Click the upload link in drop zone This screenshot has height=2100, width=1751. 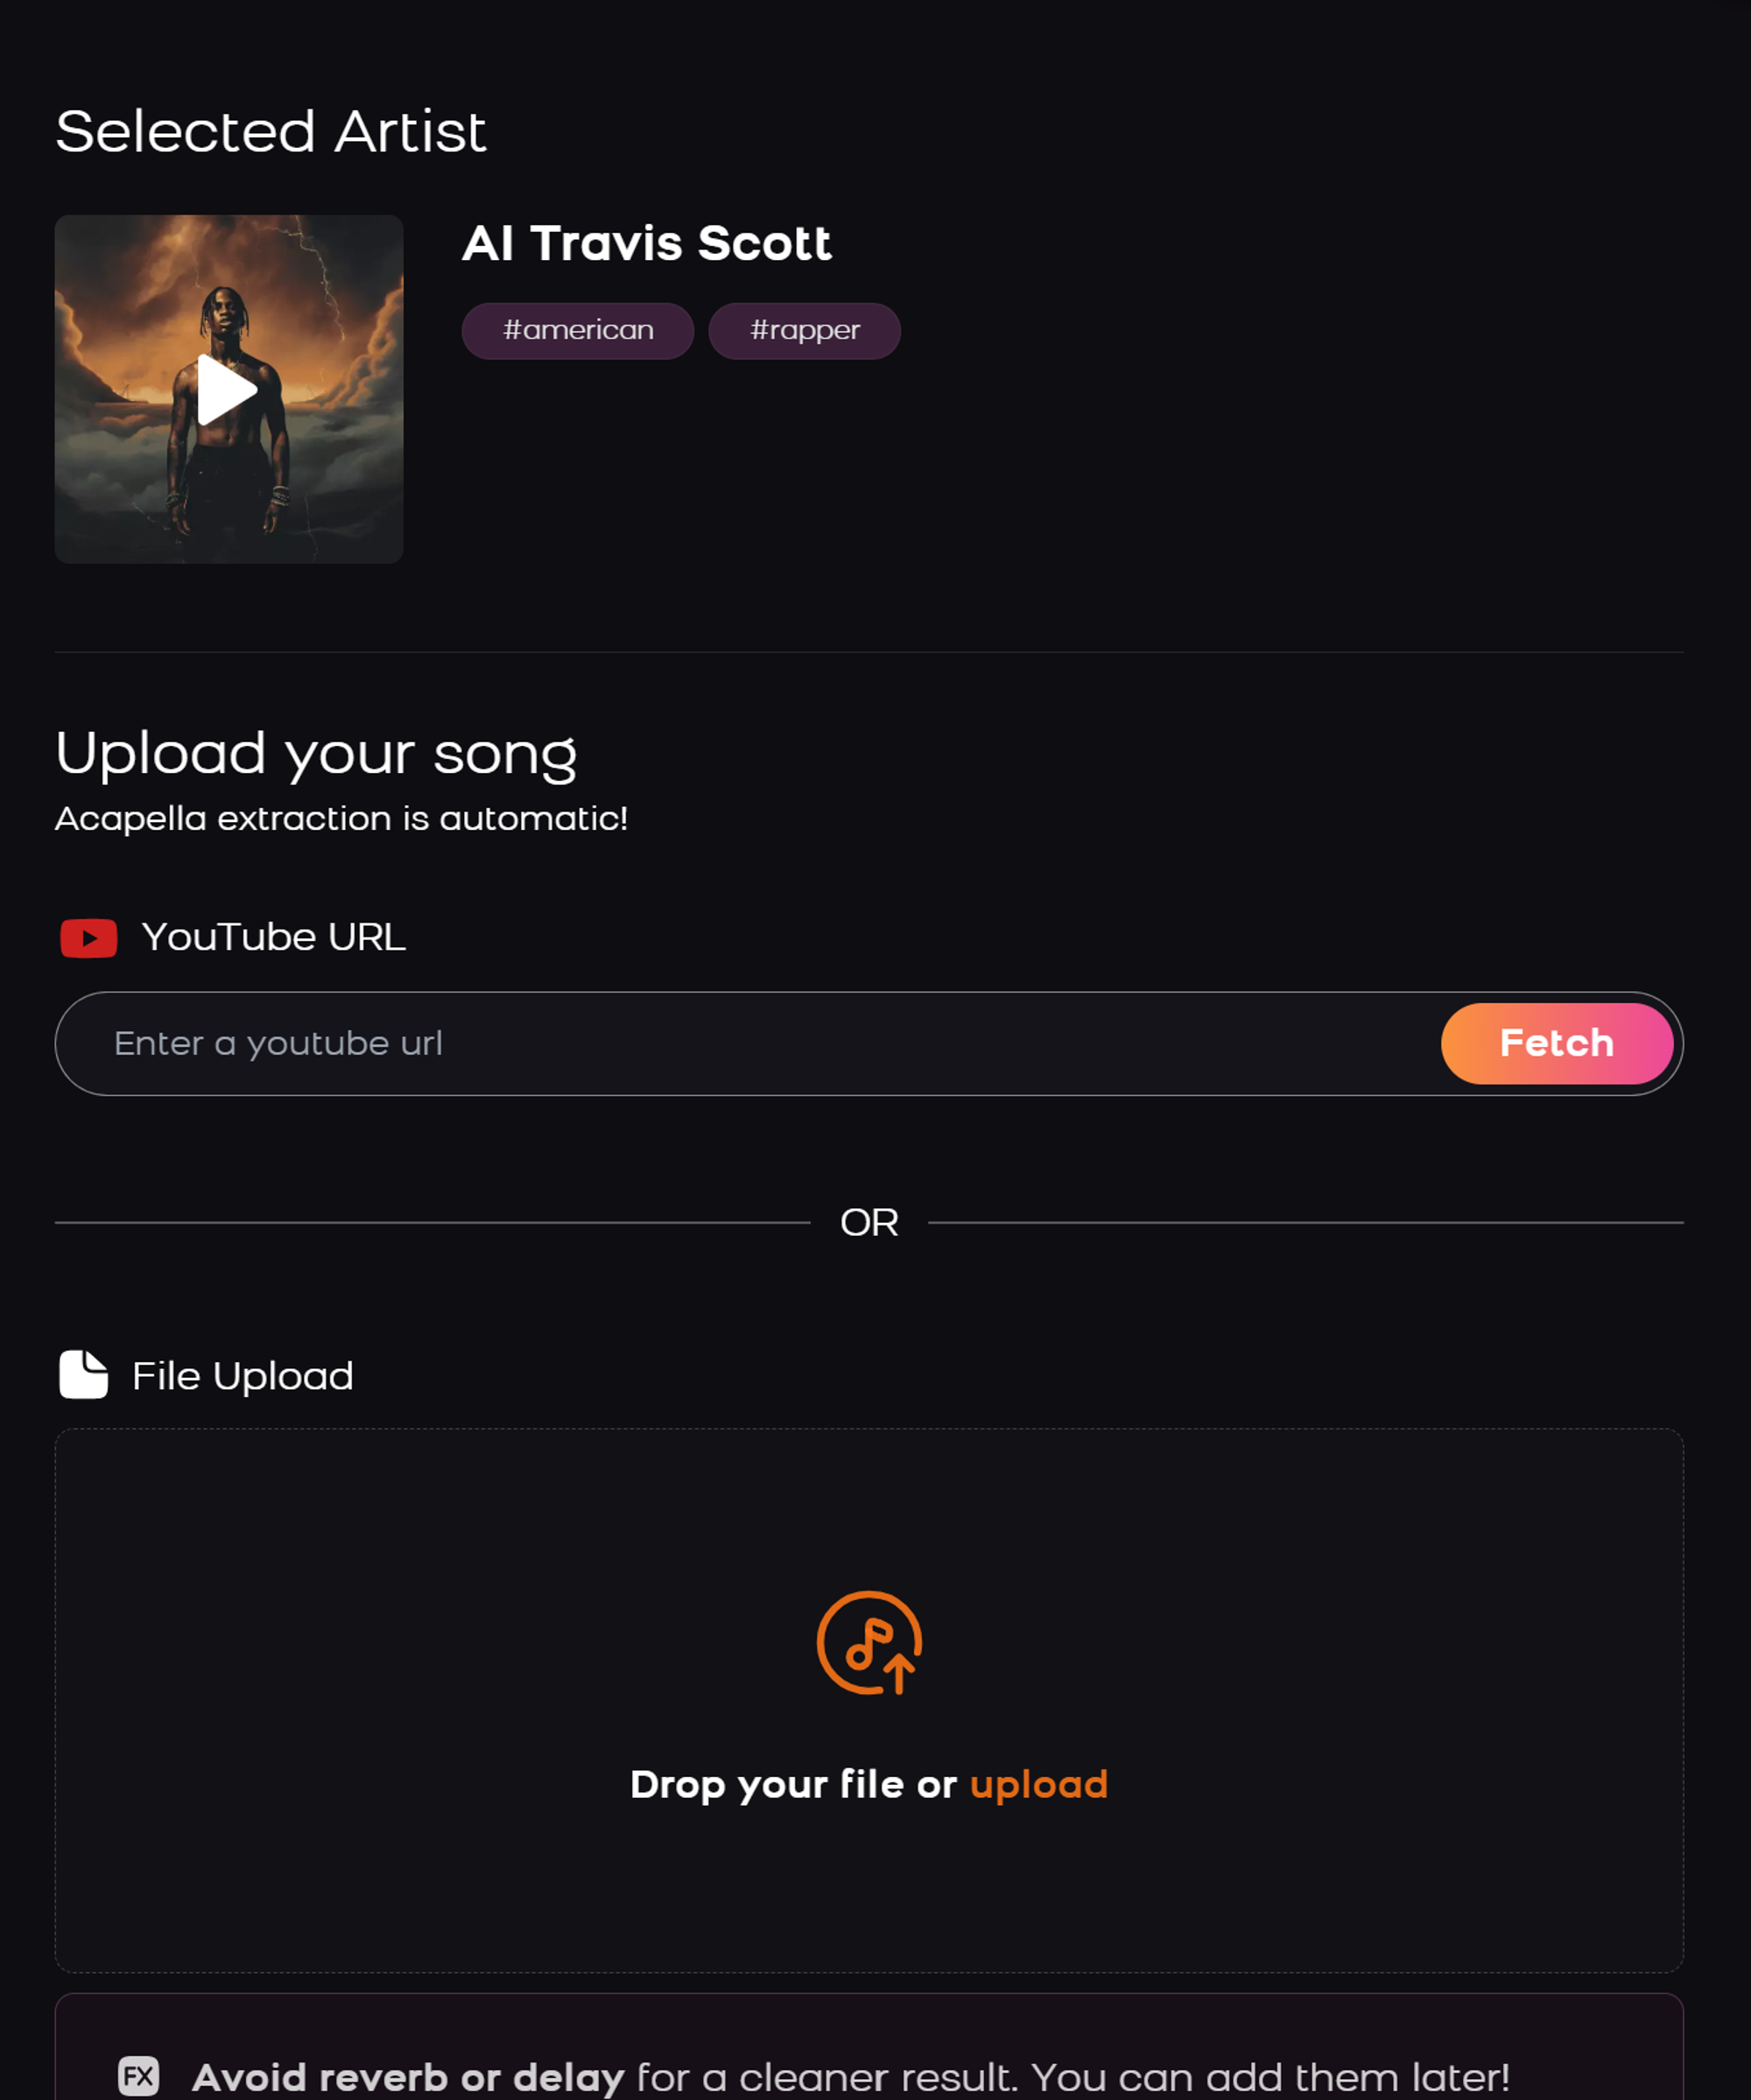click(x=1039, y=1782)
